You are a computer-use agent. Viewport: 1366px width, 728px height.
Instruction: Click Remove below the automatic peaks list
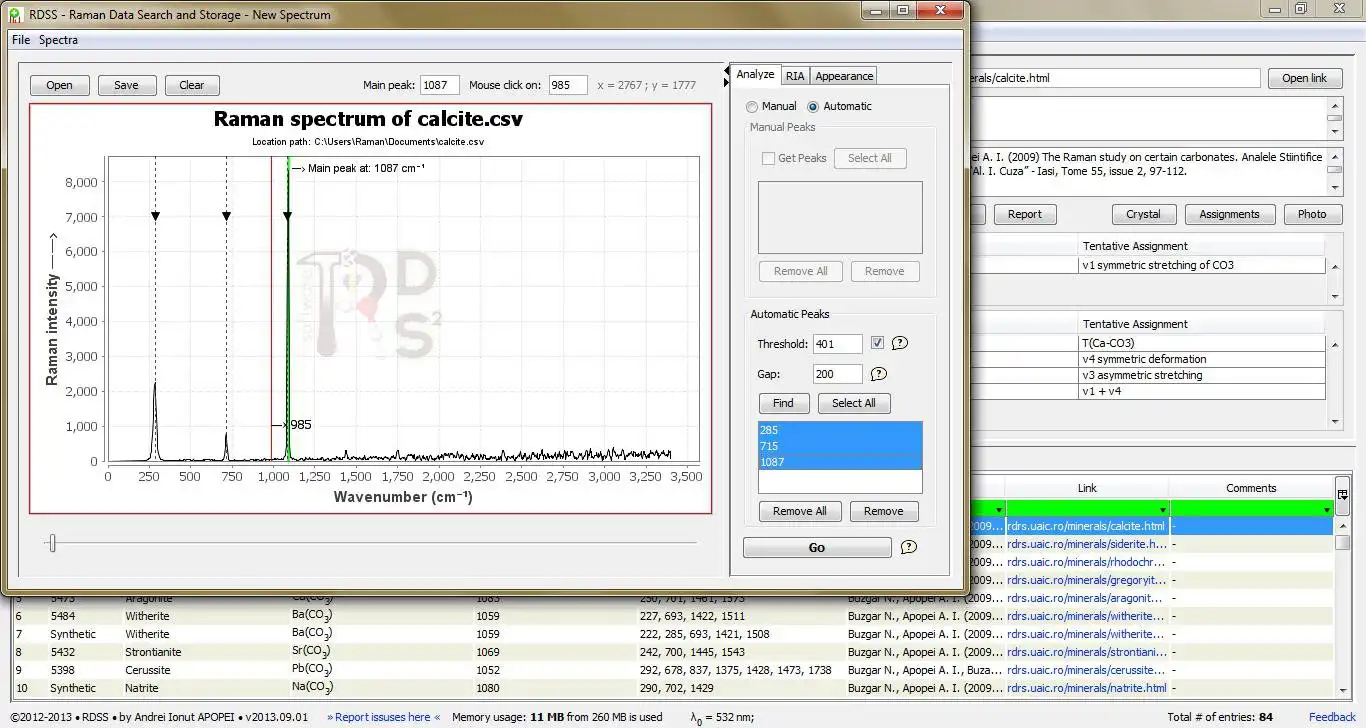[x=884, y=511]
